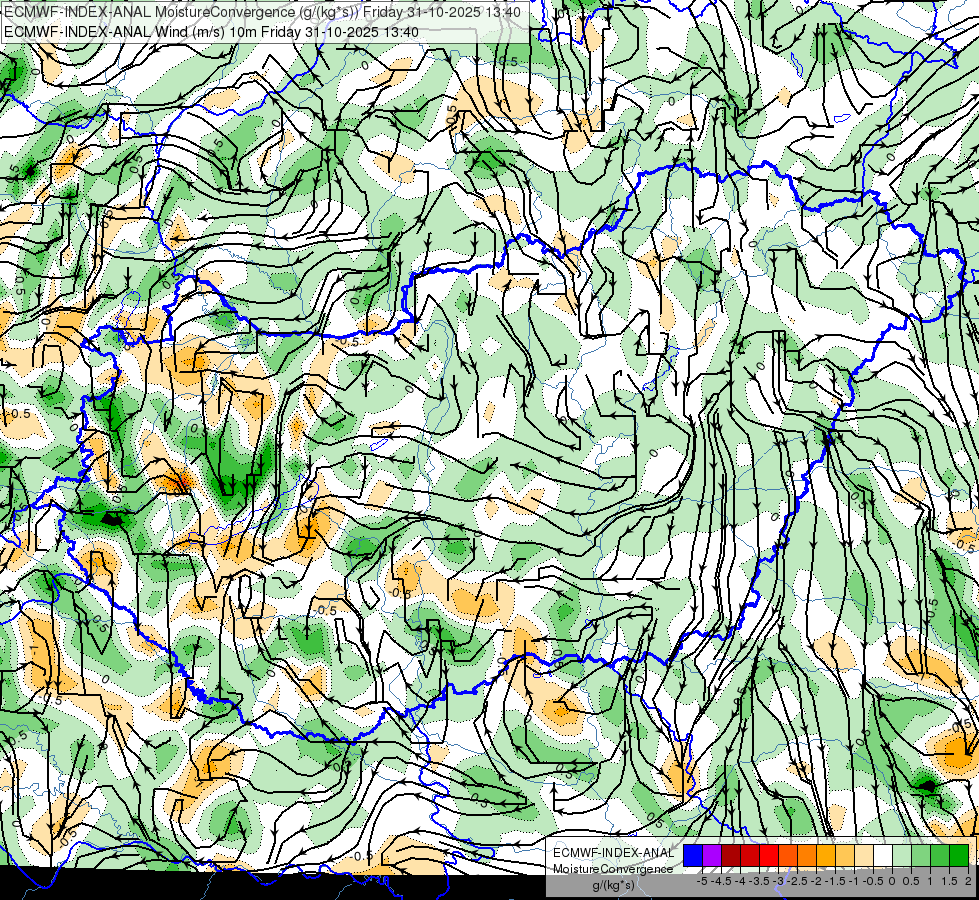Select the darkest green legend swatch
Image resolution: width=979 pixels, height=900 pixels.
959,856
